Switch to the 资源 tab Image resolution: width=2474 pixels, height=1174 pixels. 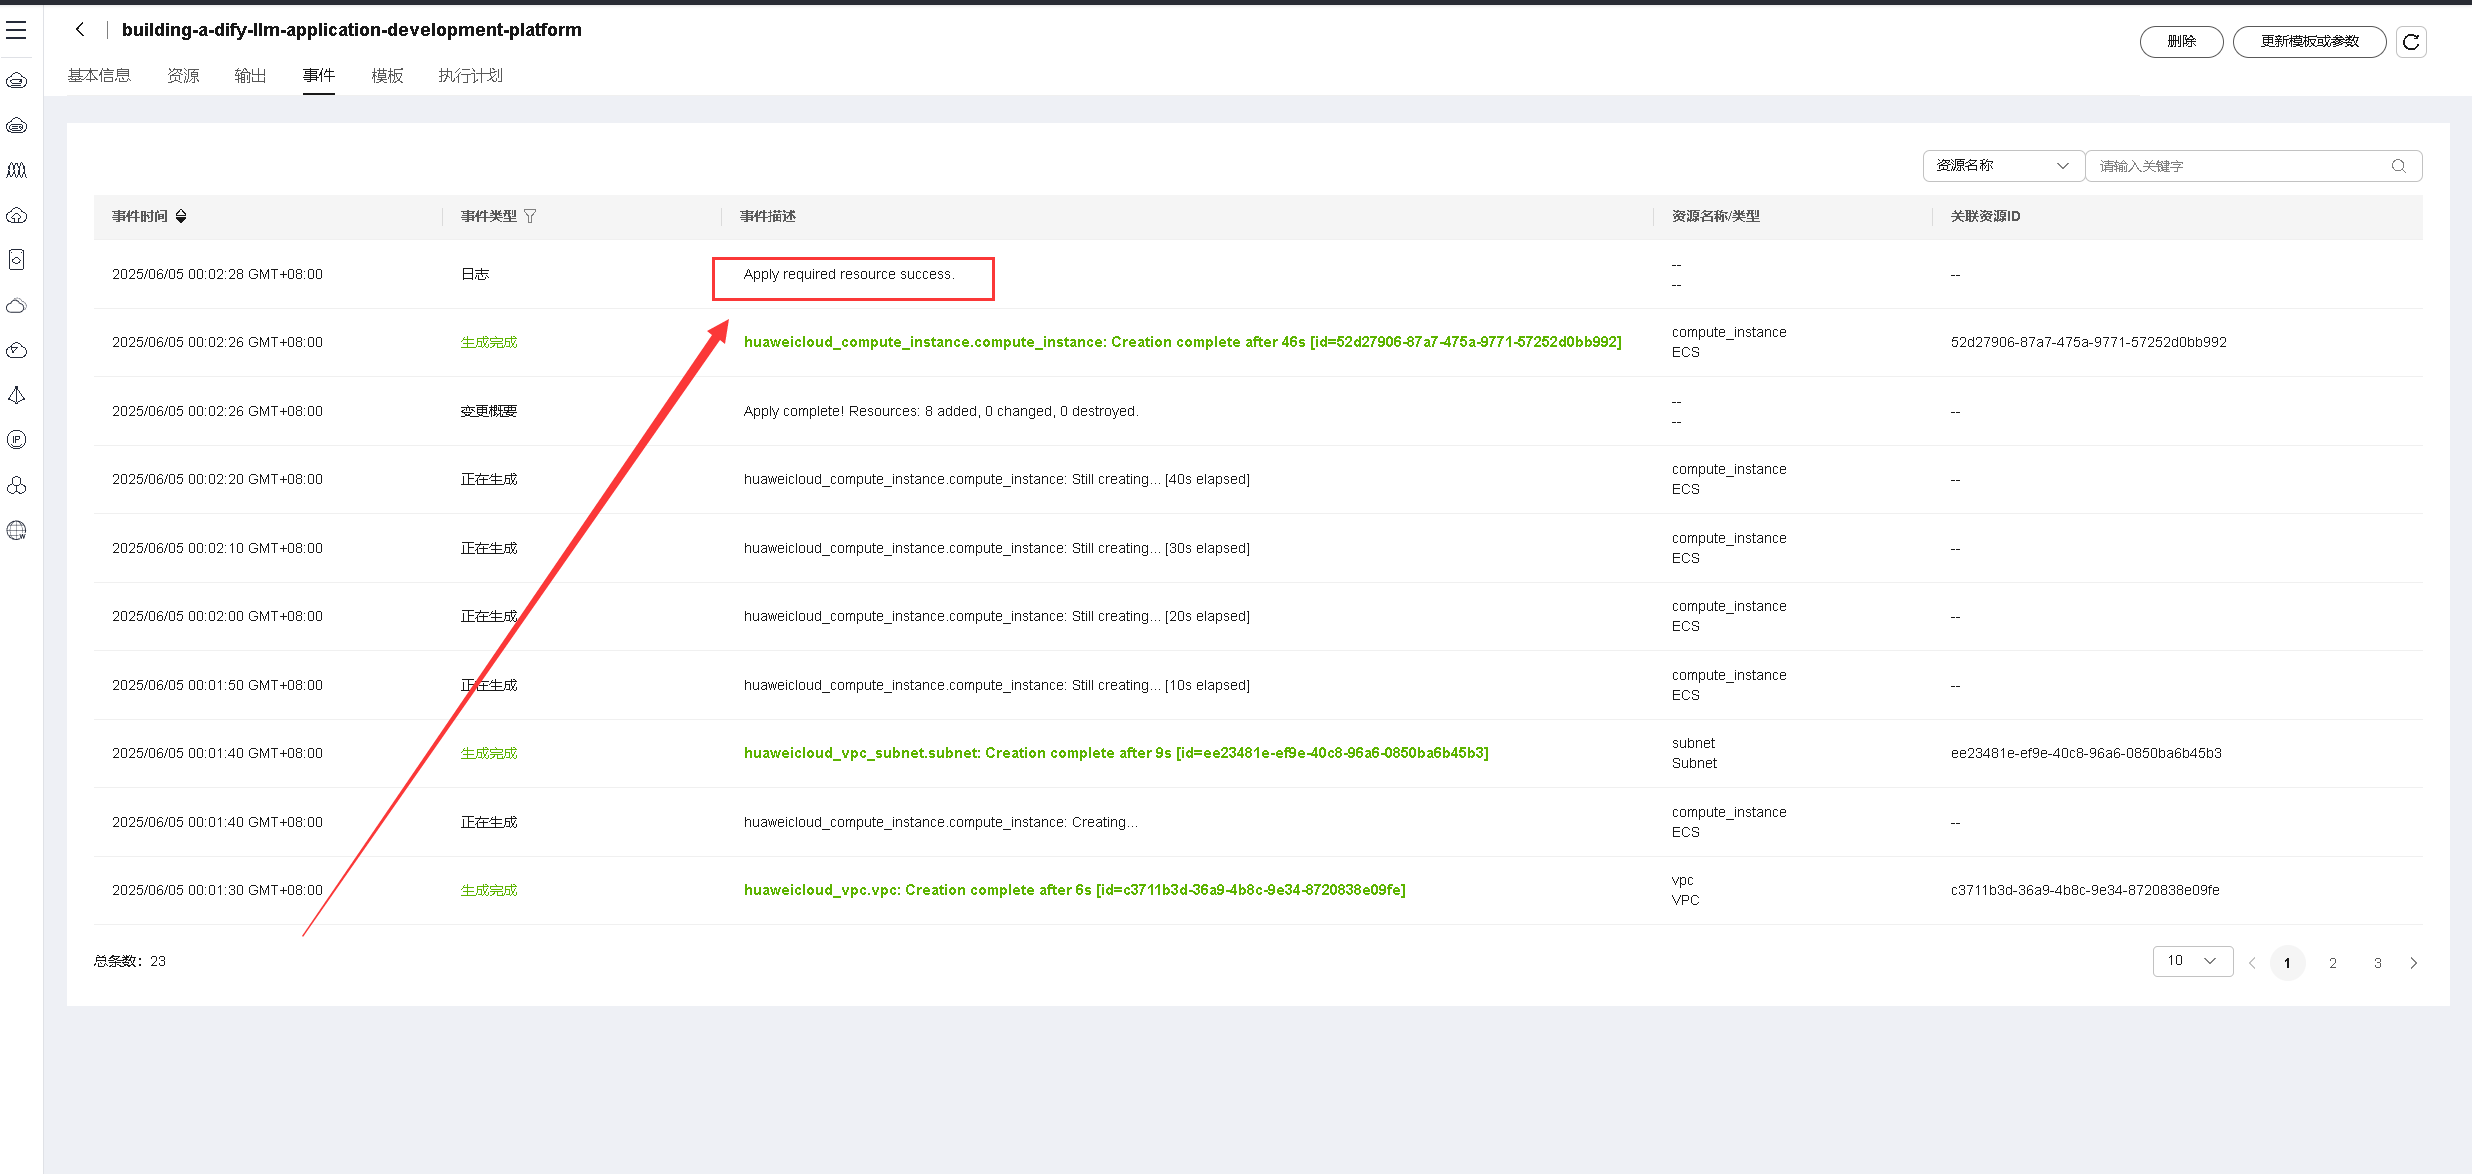click(183, 76)
